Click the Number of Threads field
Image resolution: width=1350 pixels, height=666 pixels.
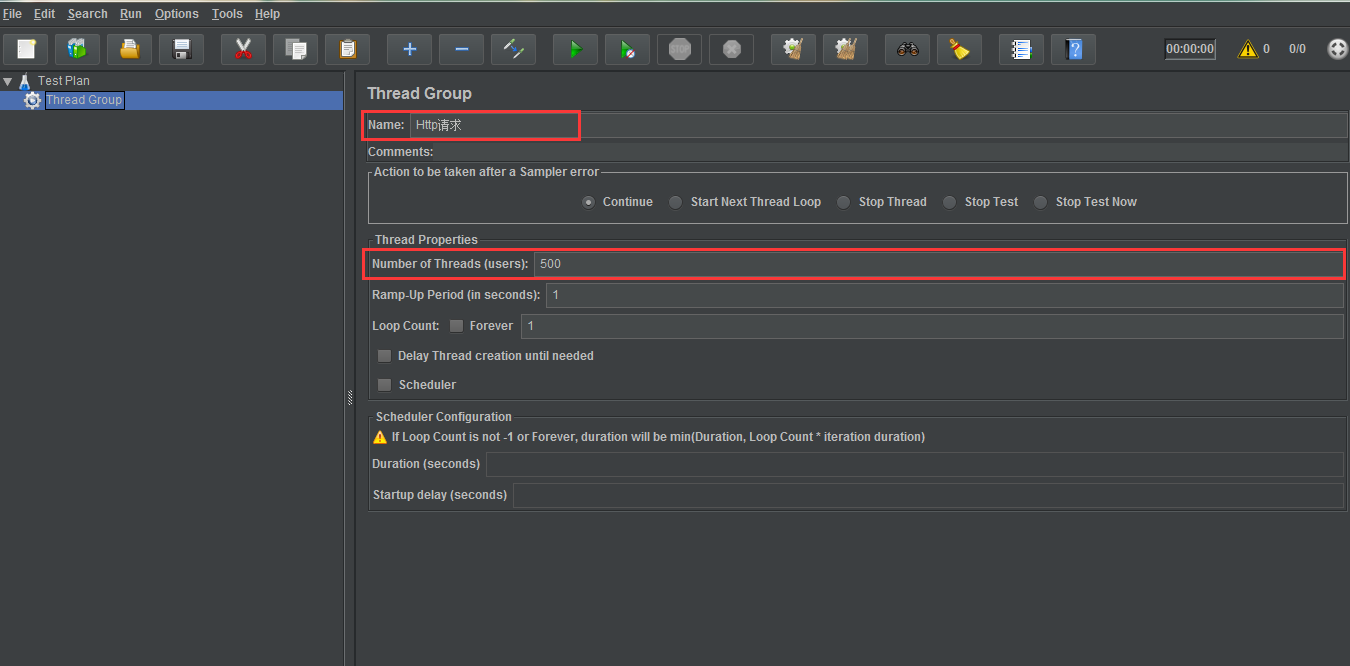click(x=938, y=264)
